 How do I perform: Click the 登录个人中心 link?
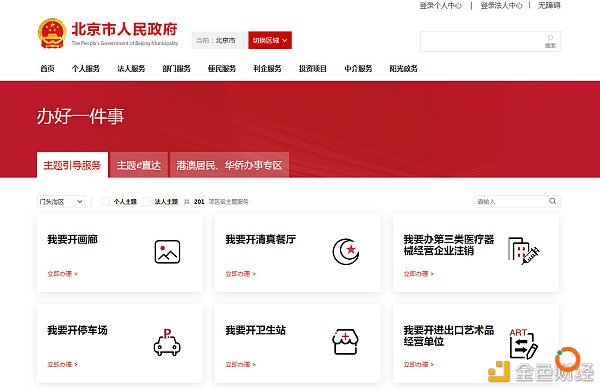pos(440,5)
